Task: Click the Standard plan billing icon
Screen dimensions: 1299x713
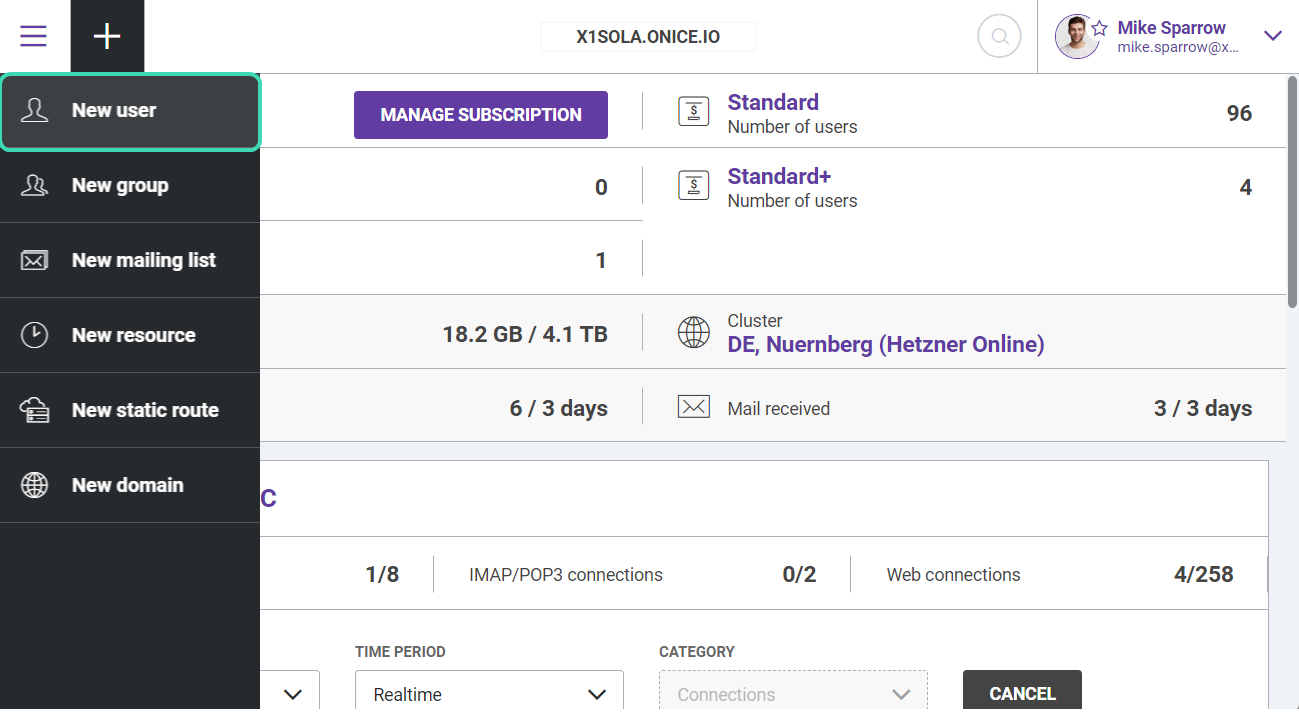Action: coord(693,111)
